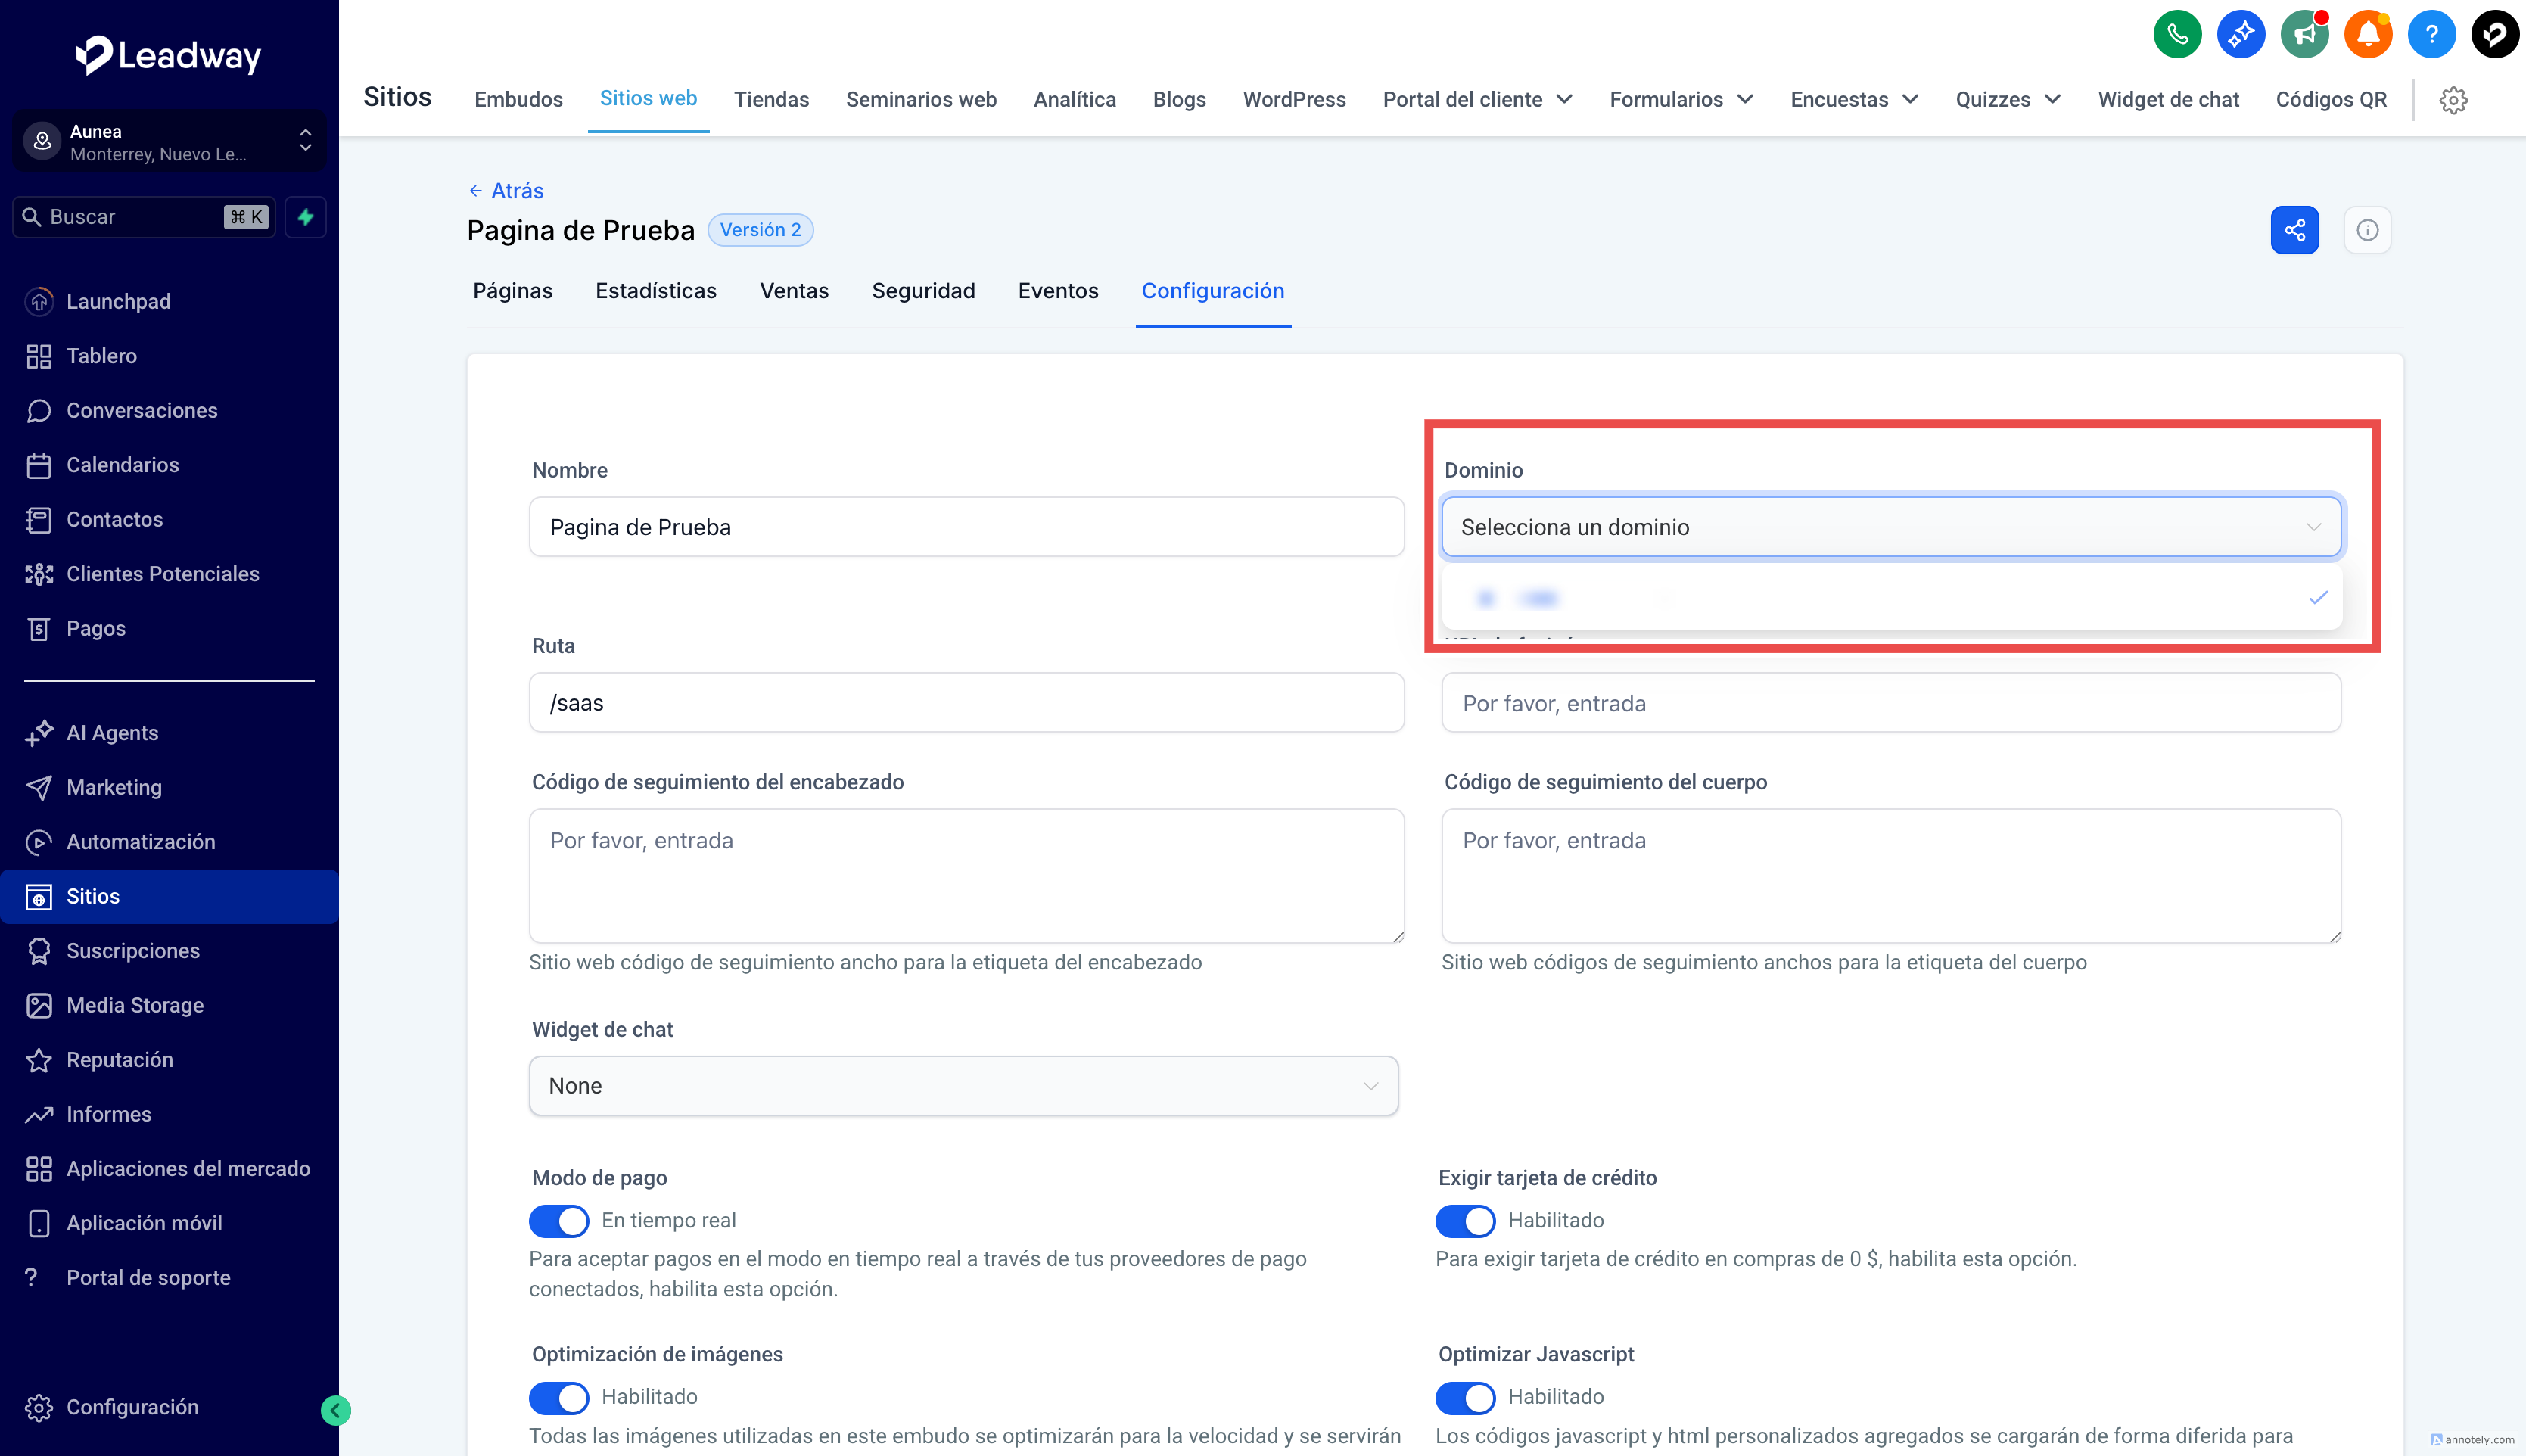This screenshot has width=2526, height=1456.
Task: Open the orange bell notifications
Action: click(2367, 35)
